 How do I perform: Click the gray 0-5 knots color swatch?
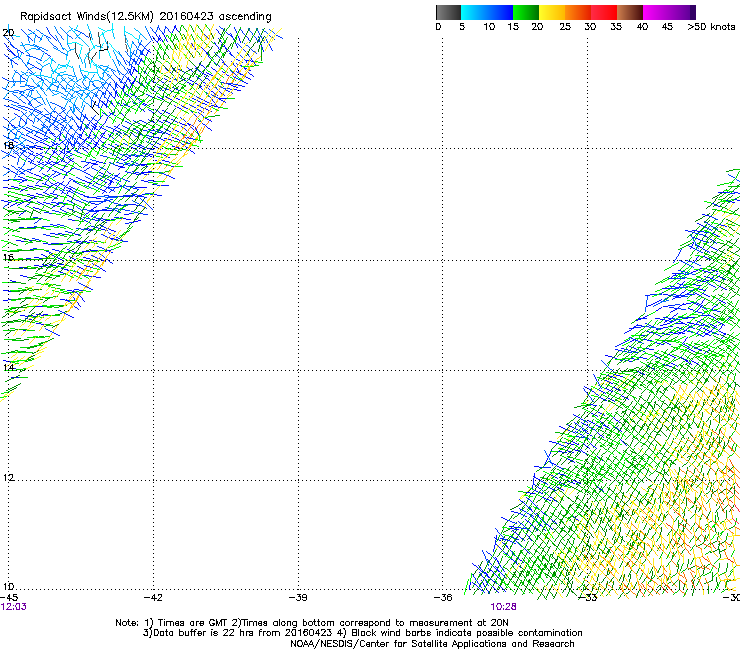[448, 12]
